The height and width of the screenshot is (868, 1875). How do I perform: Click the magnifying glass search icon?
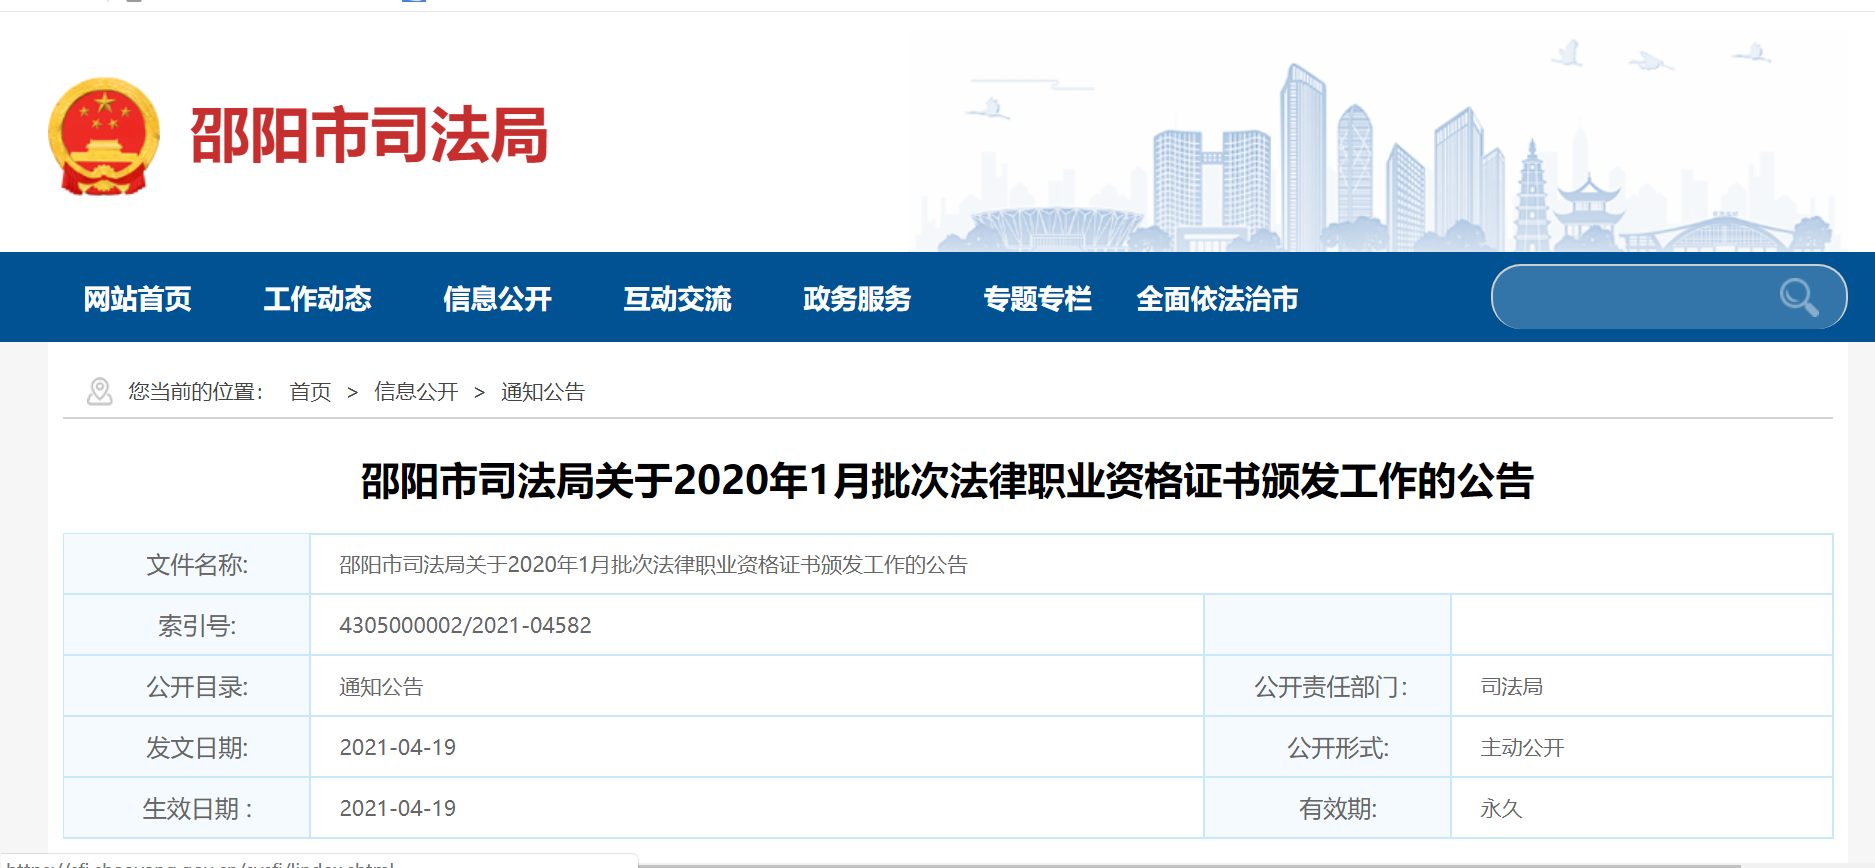[1797, 297]
